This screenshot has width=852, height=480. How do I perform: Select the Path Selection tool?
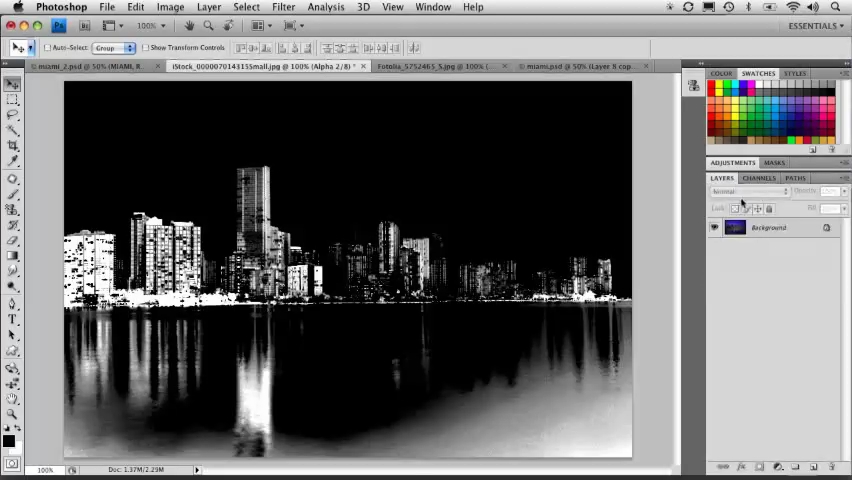[12, 335]
